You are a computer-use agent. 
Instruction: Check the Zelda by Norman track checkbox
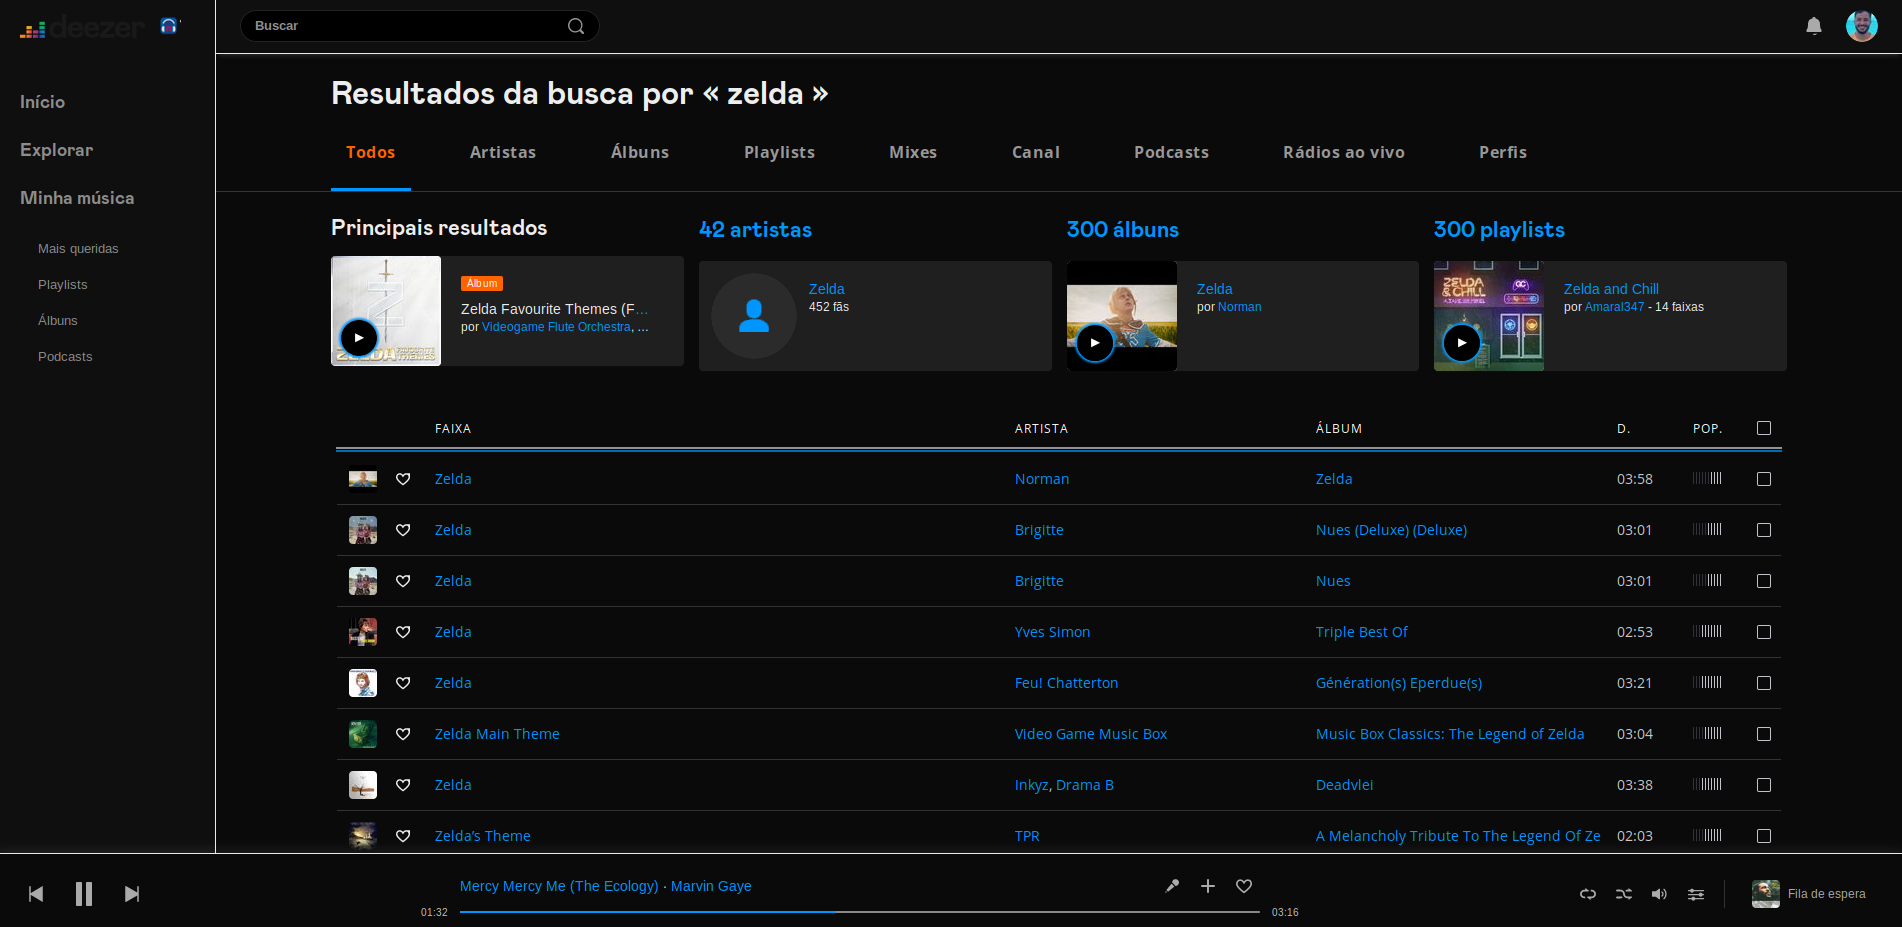(1764, 479)
